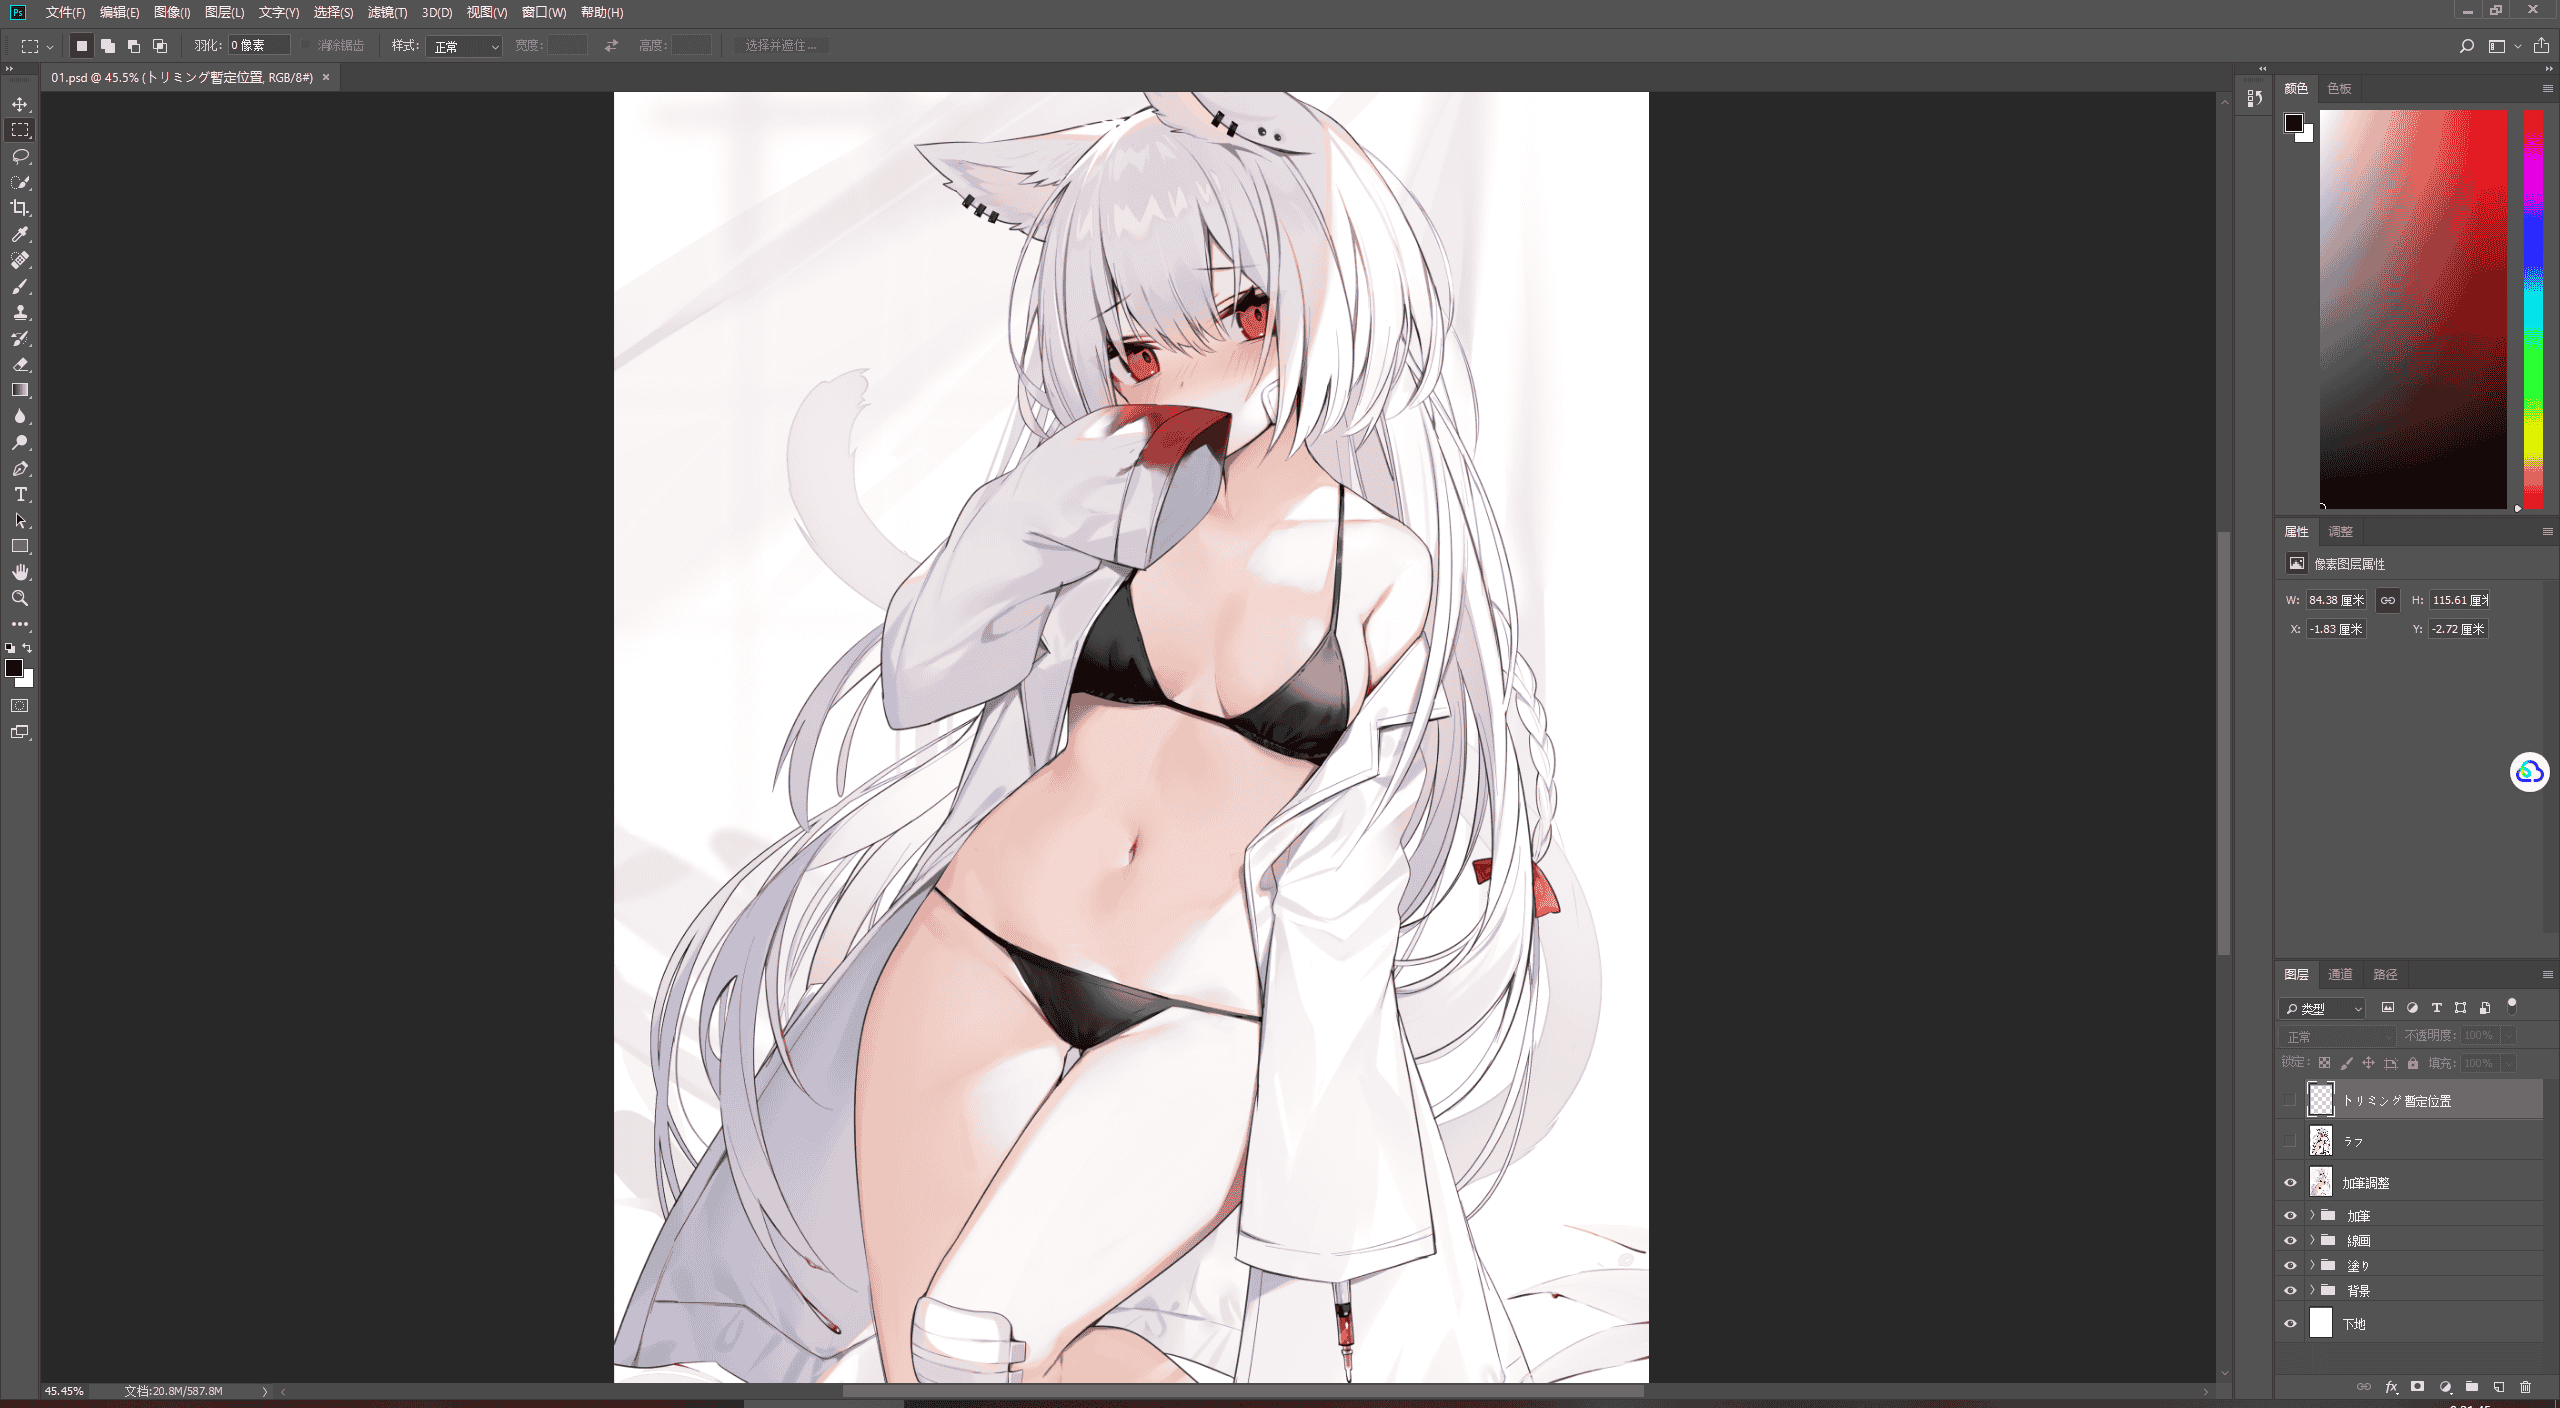Click in the color picker field

[x=2413, y=309]
